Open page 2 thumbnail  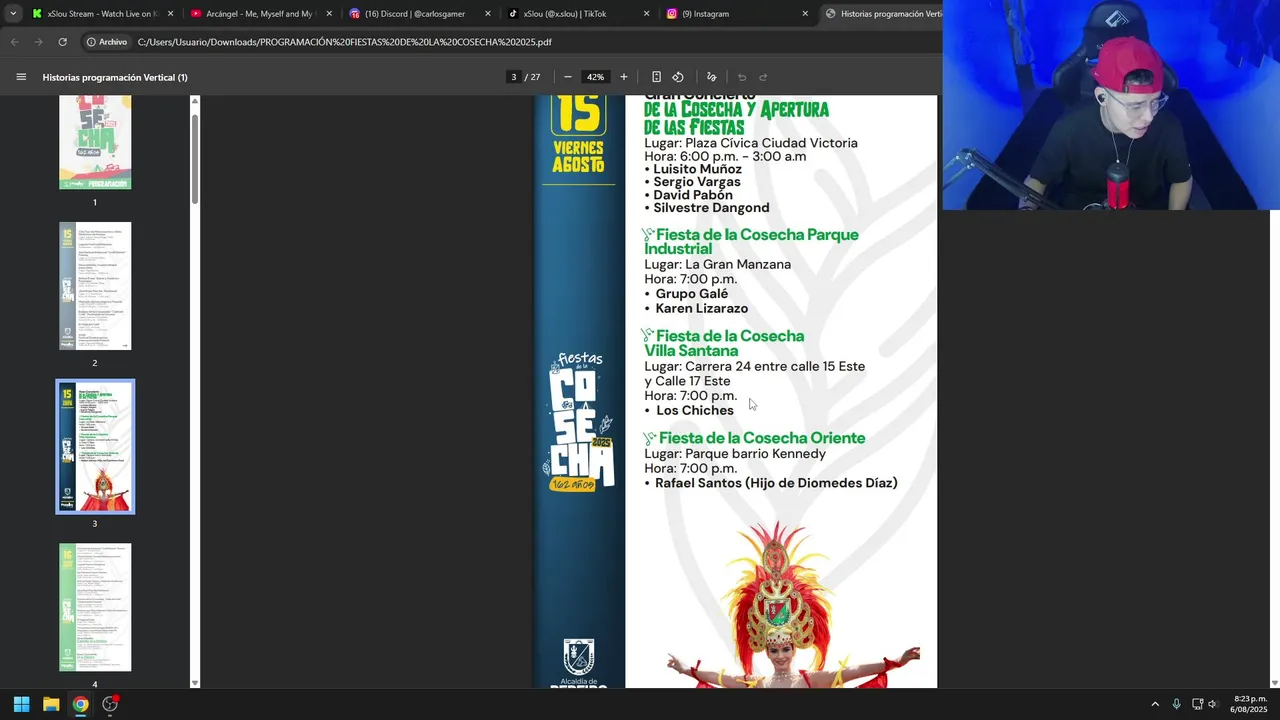(95, 286)
